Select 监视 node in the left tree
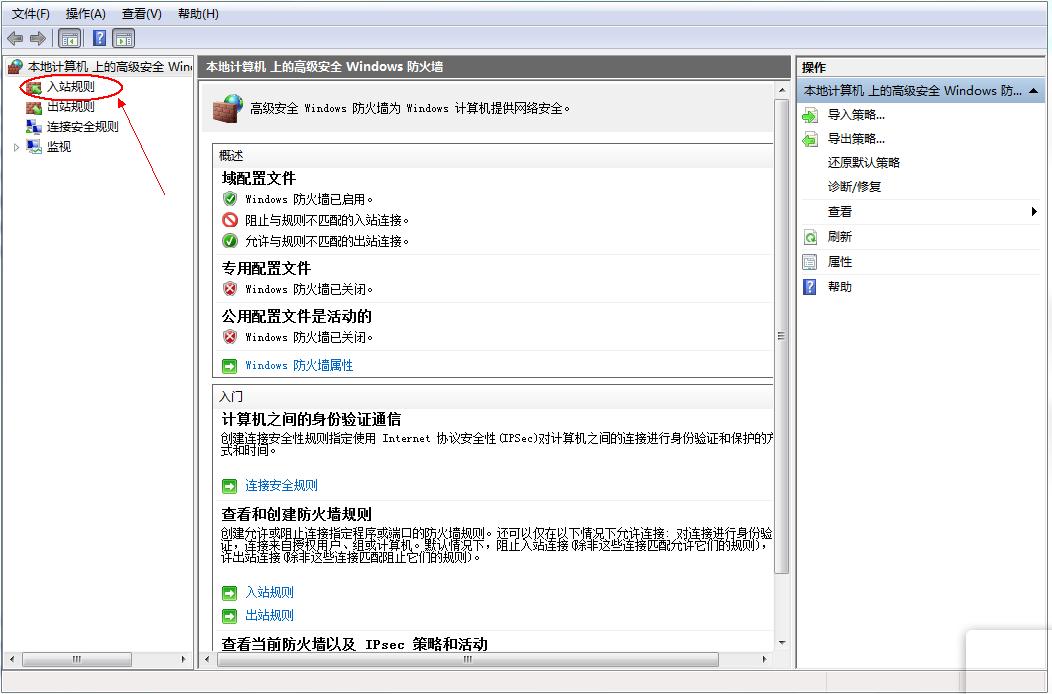Image resolution: width=1052 pixels, height=694 pixels. [x=58, y=146]
